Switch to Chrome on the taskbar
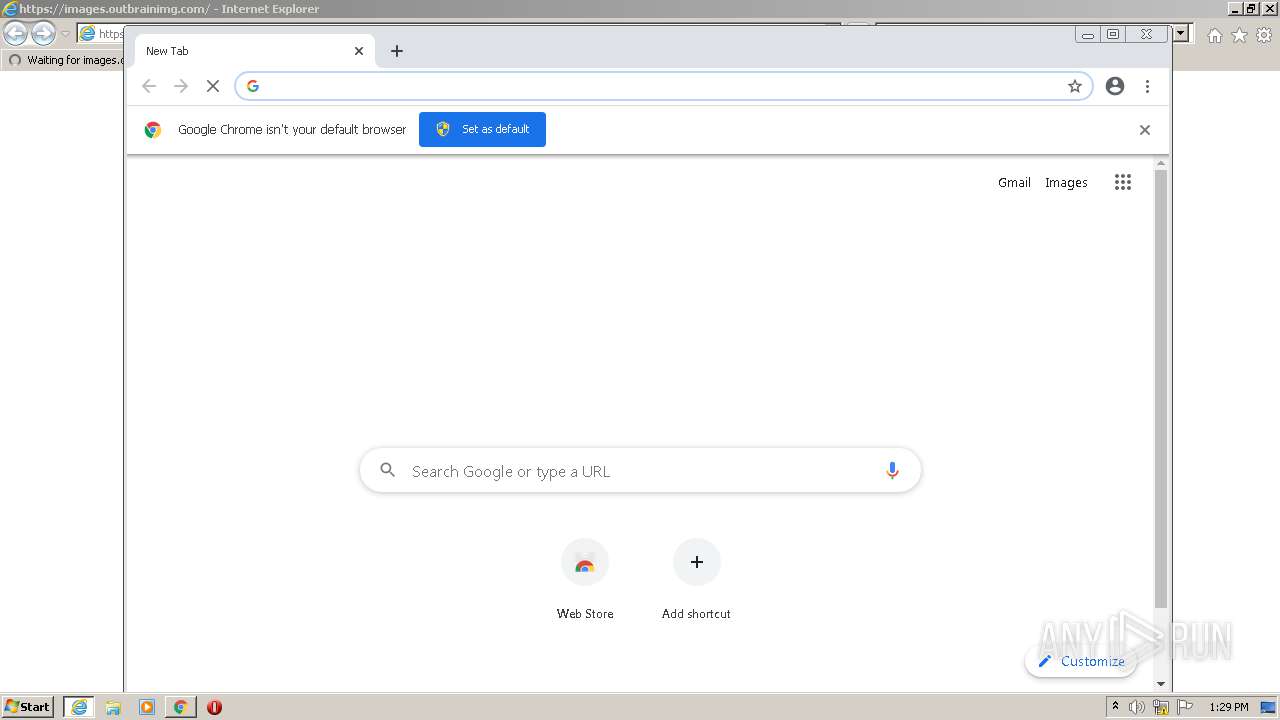Image resolution: width=1280 pixels, height=720 pixels. 180,707
